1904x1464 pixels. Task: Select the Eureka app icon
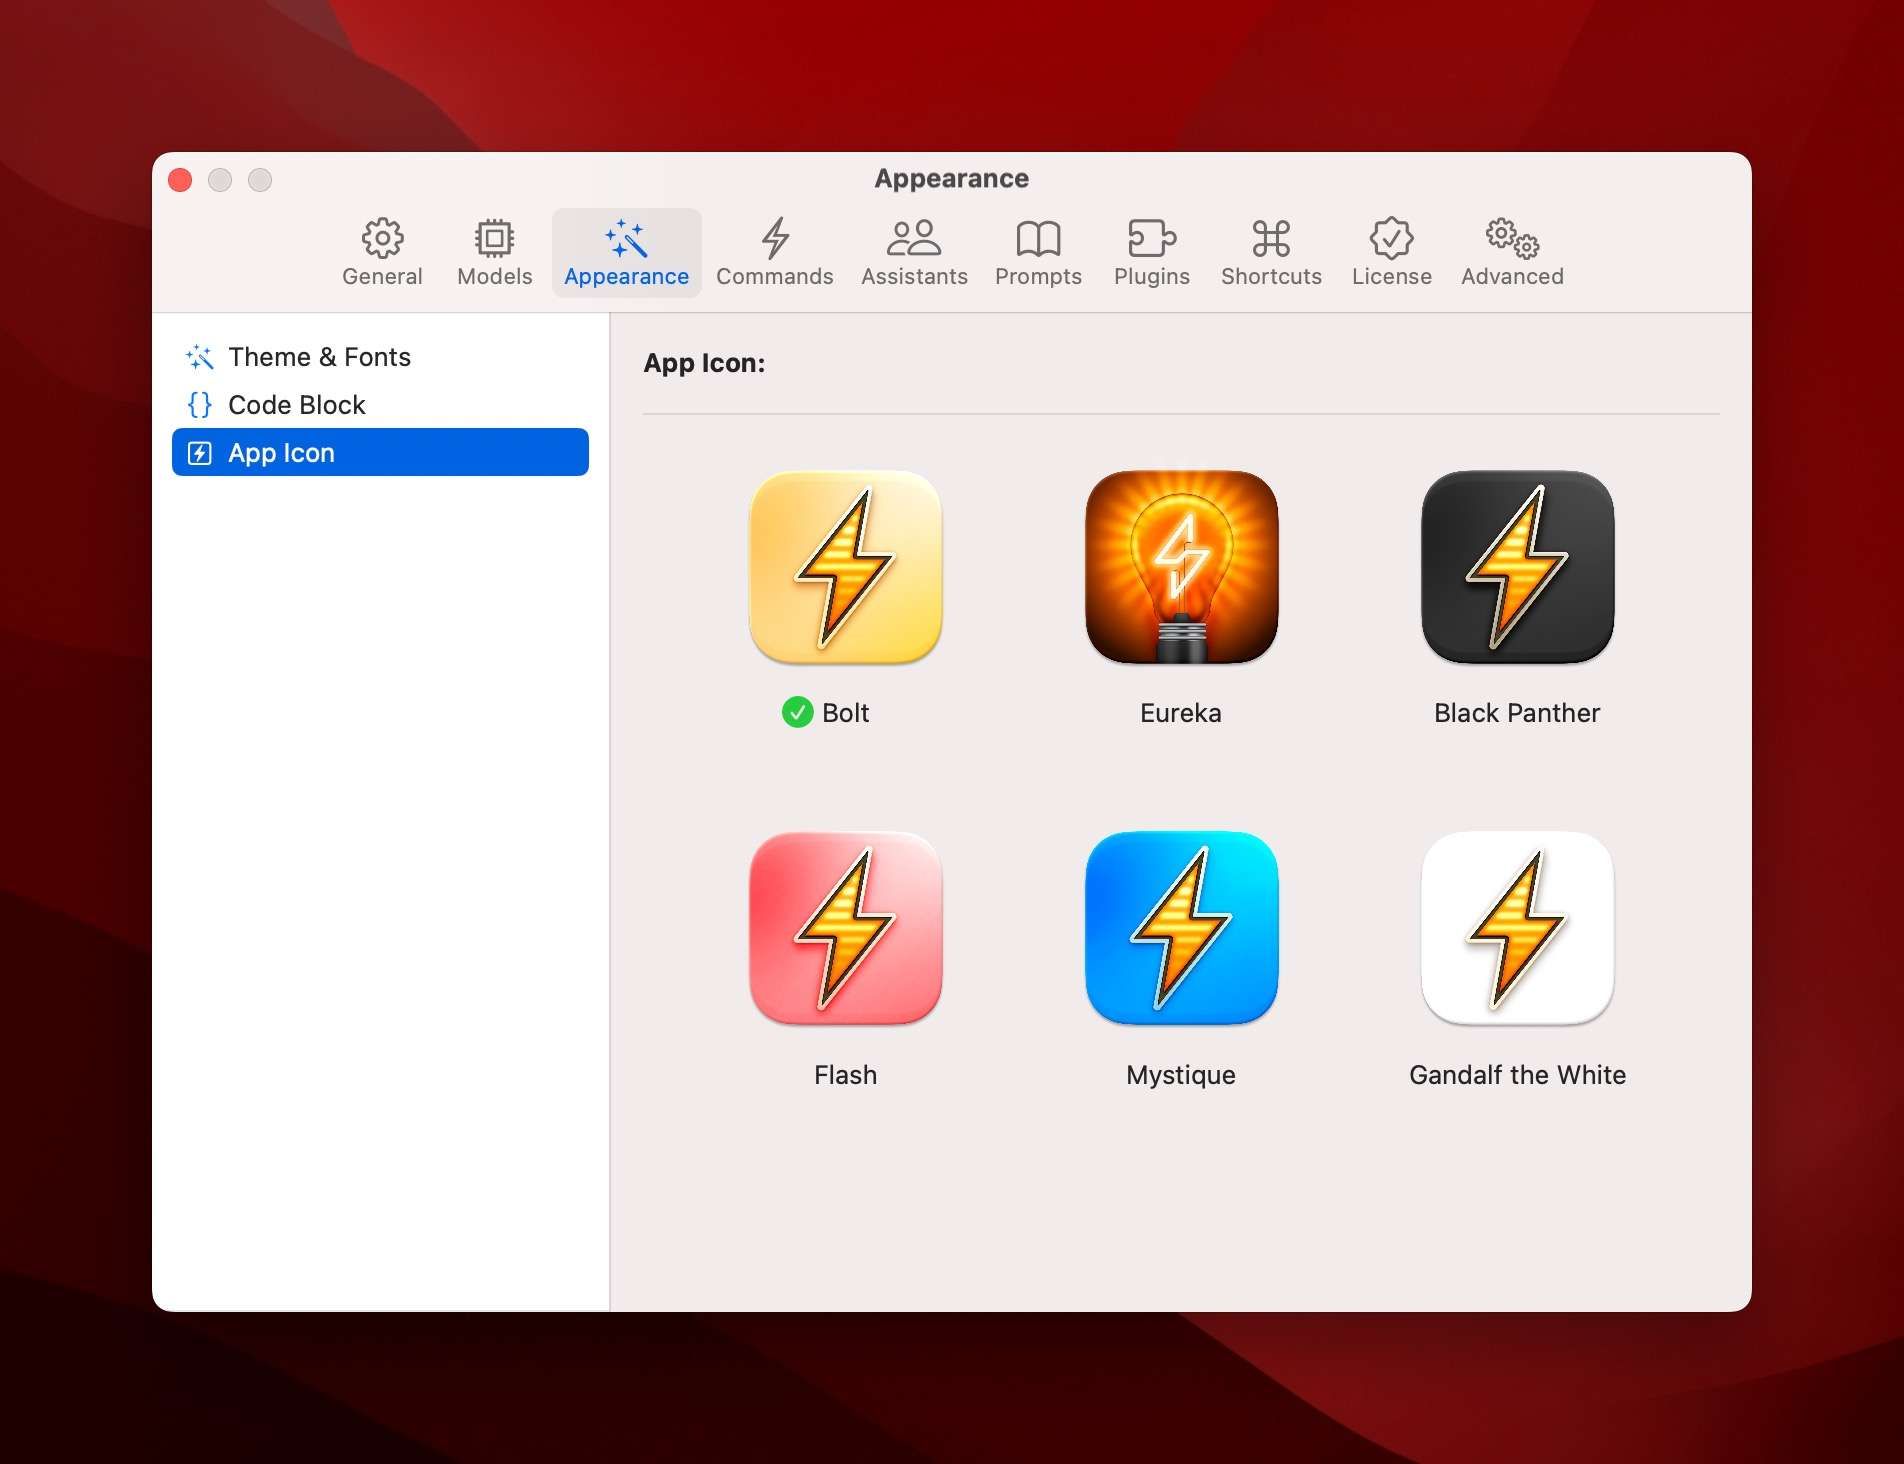pos(1180,567)
